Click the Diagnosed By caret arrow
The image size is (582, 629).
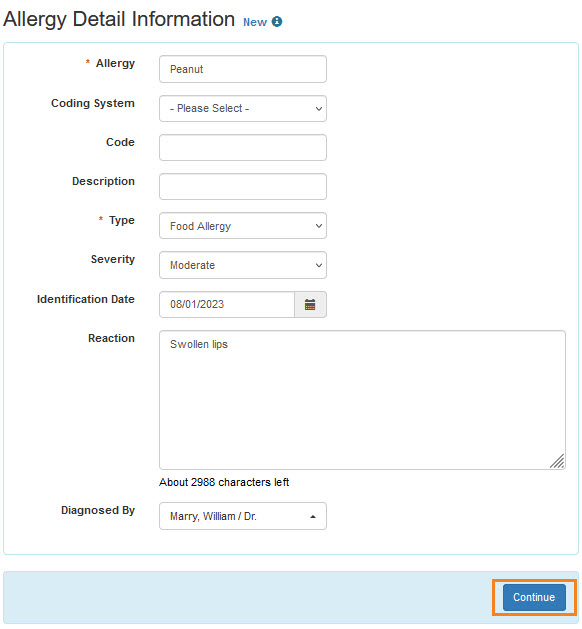tap(313, 517)
